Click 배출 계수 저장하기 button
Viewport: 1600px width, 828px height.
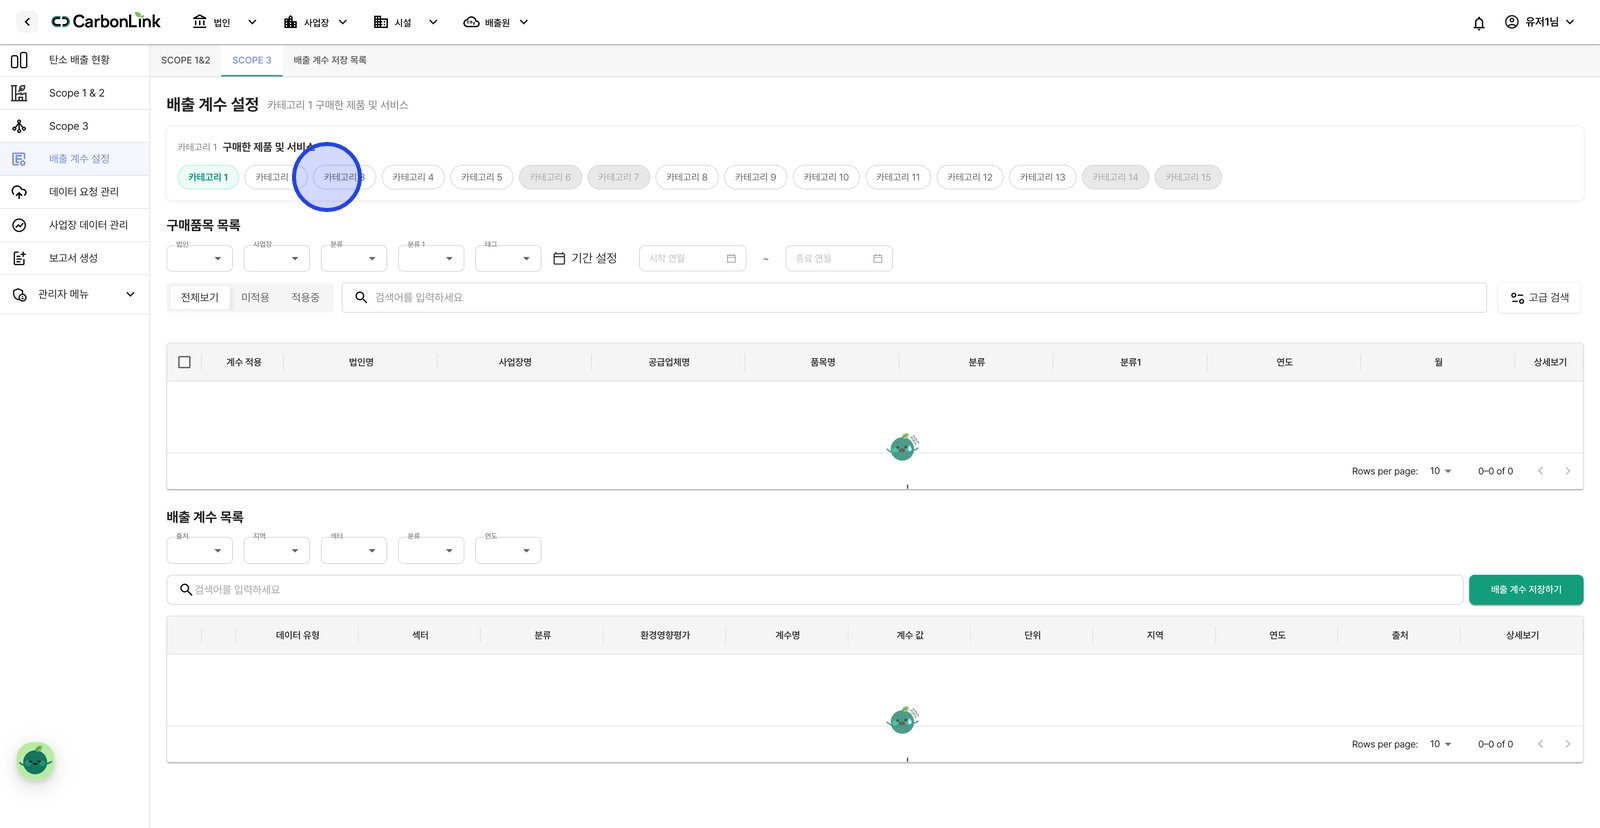click(1526, 590)
